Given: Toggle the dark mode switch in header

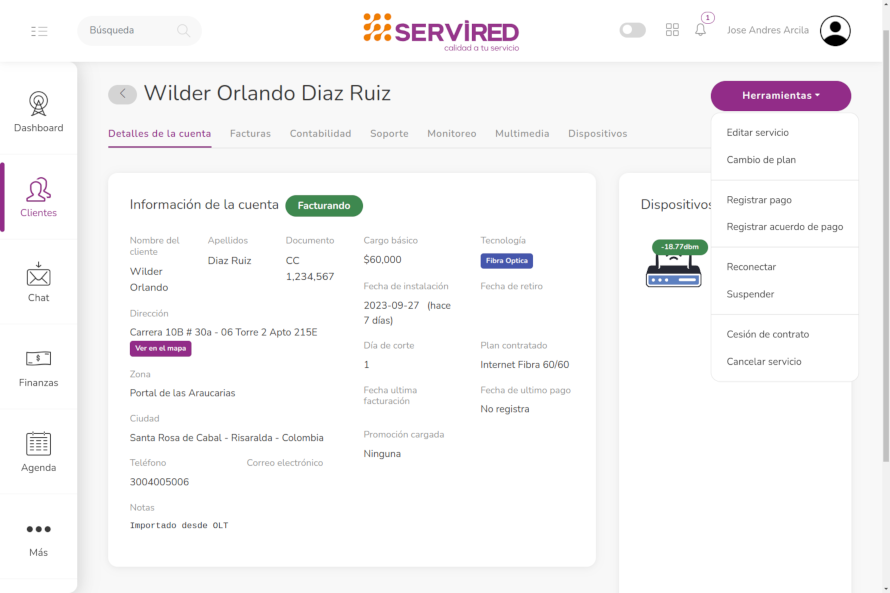Looking at the screenshot, I should (x=632, y=30).
